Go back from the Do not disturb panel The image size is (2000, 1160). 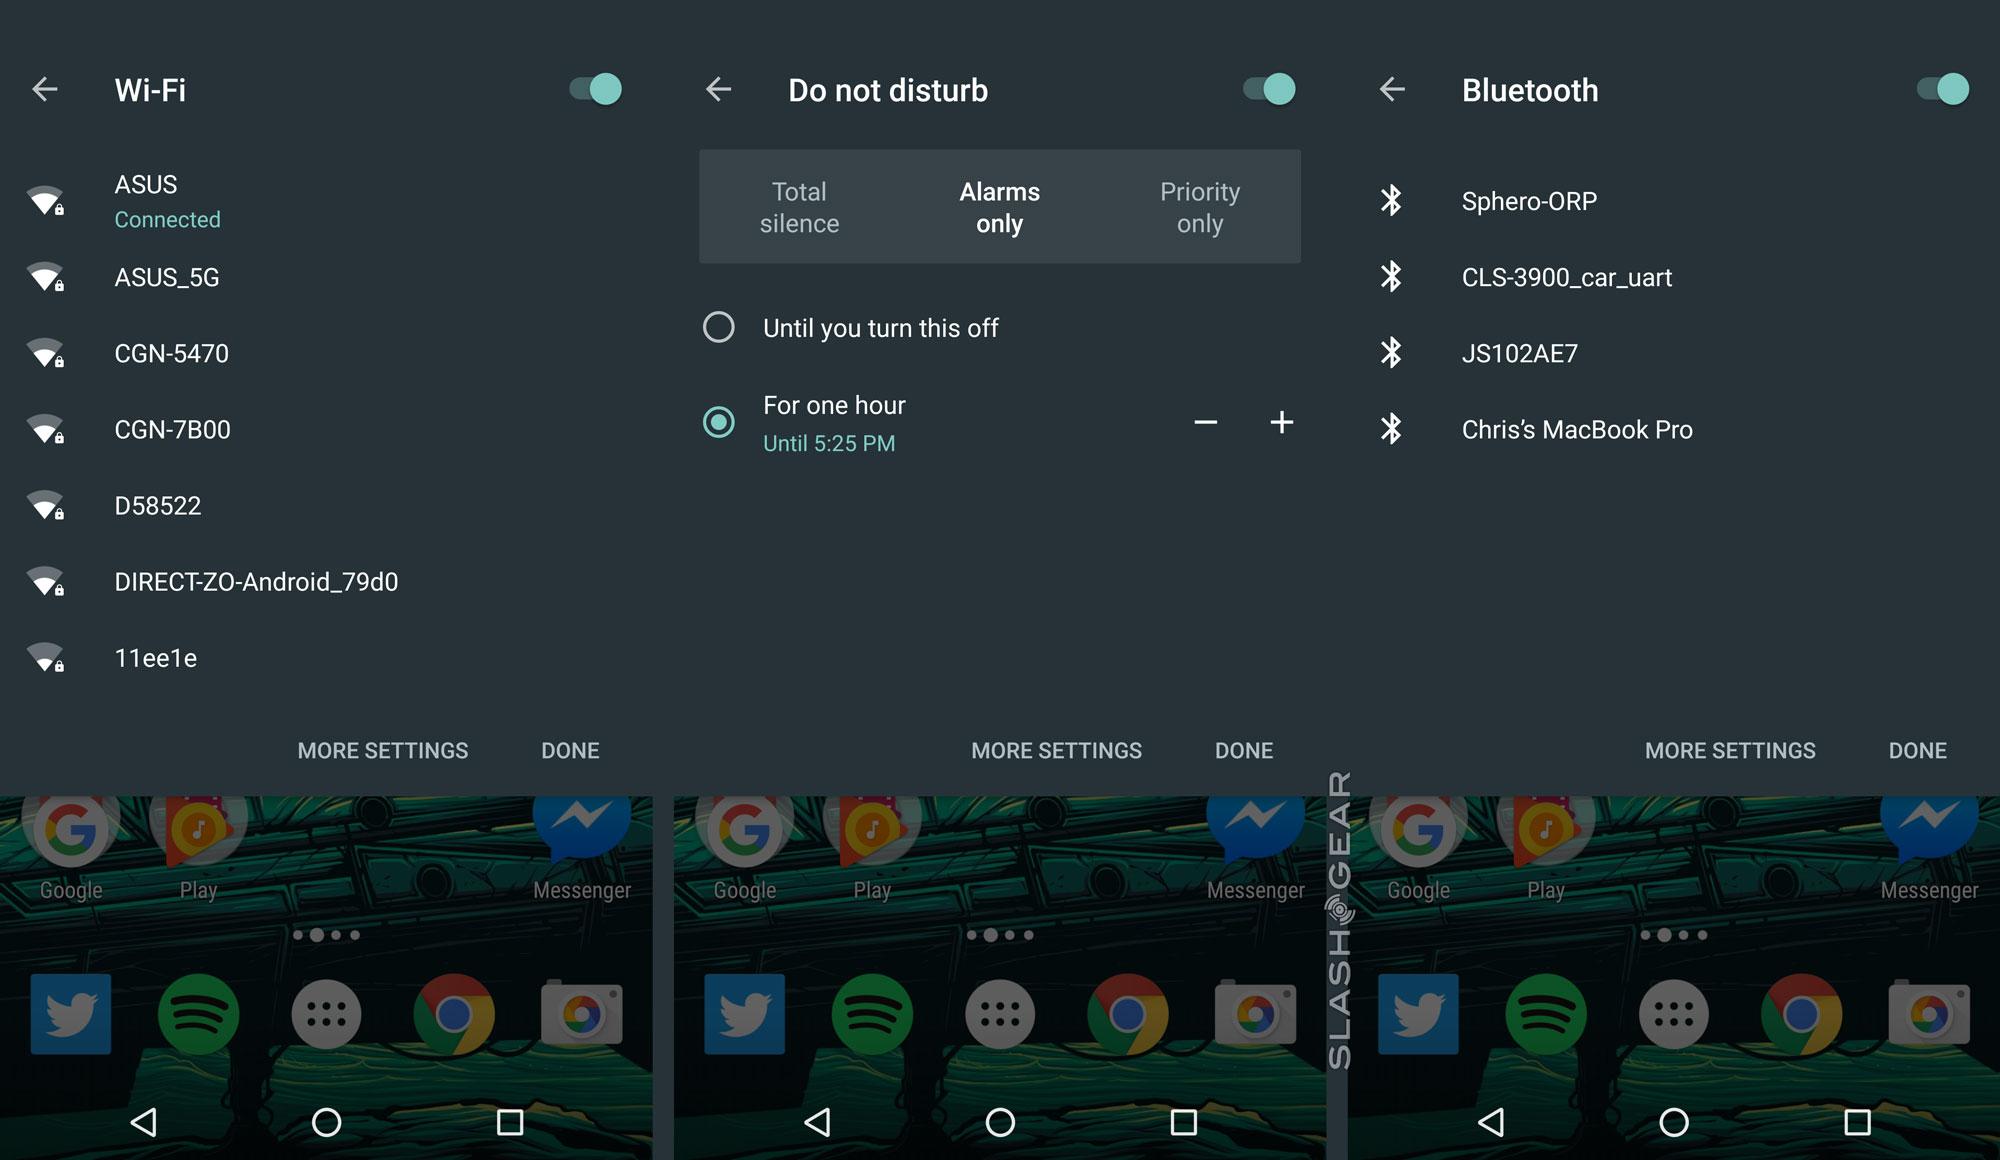[719, 89]
